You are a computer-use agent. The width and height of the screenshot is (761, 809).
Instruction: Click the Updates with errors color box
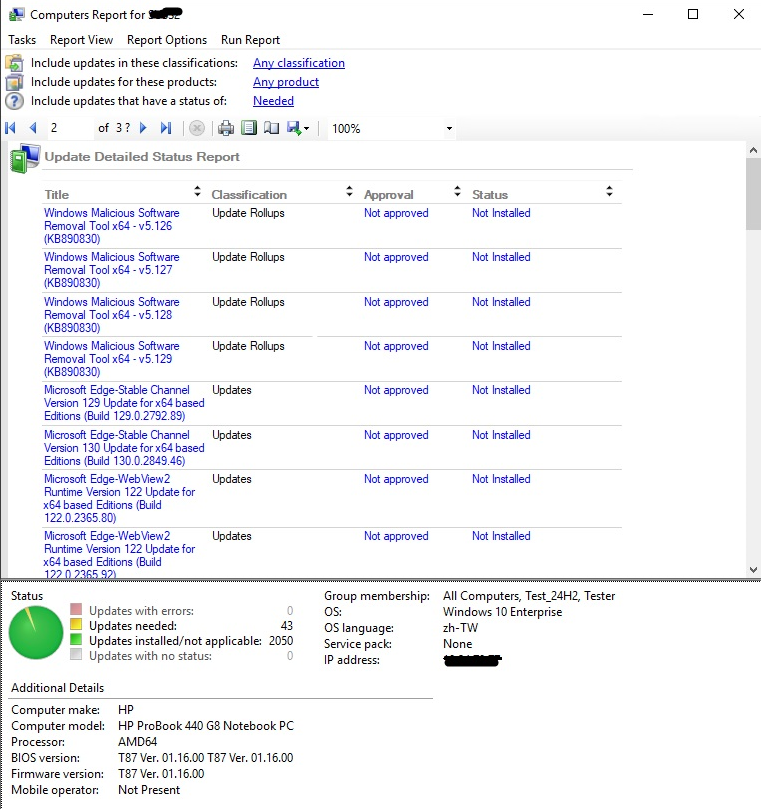click(76, 609)
